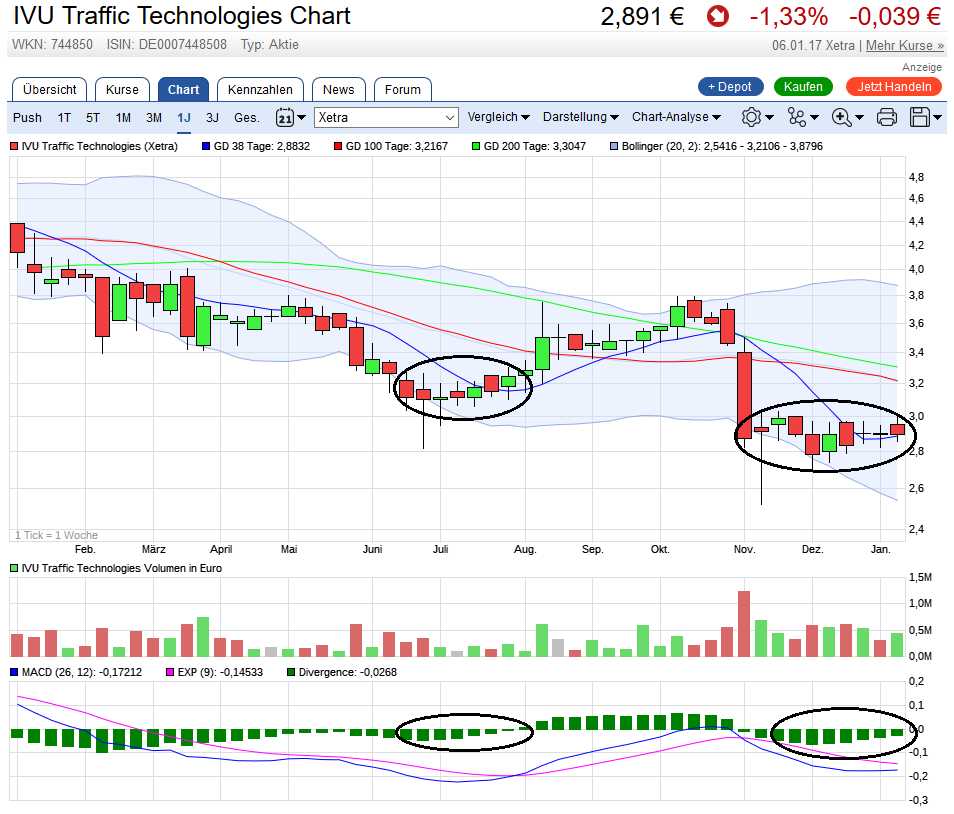Expand the save icon dropdown arrow
954x814 pixels.
(x=938, y=117)
